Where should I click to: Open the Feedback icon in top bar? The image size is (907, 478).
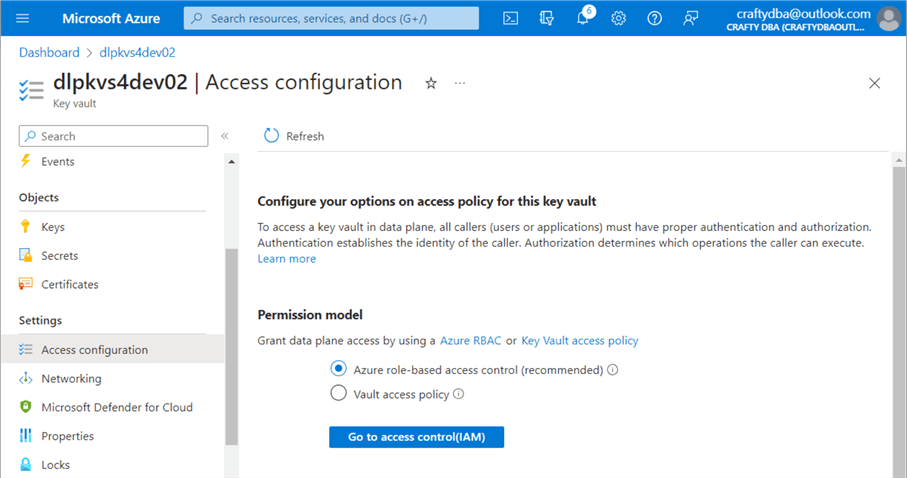tap(690, 19)
